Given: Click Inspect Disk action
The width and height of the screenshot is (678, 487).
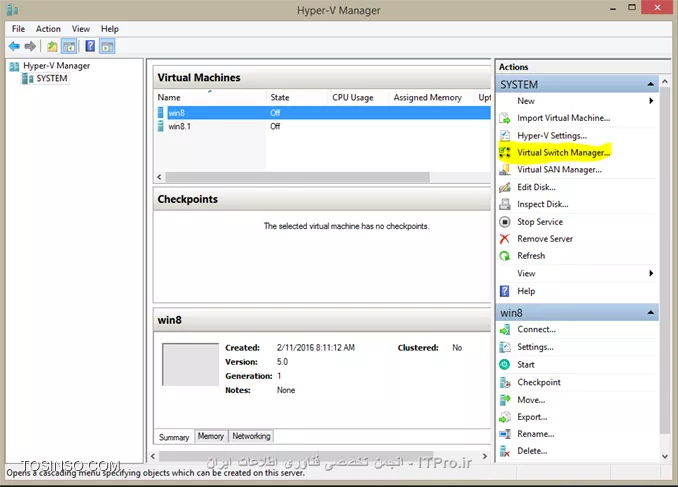Looking at the screenshot, I should (543, 204).
